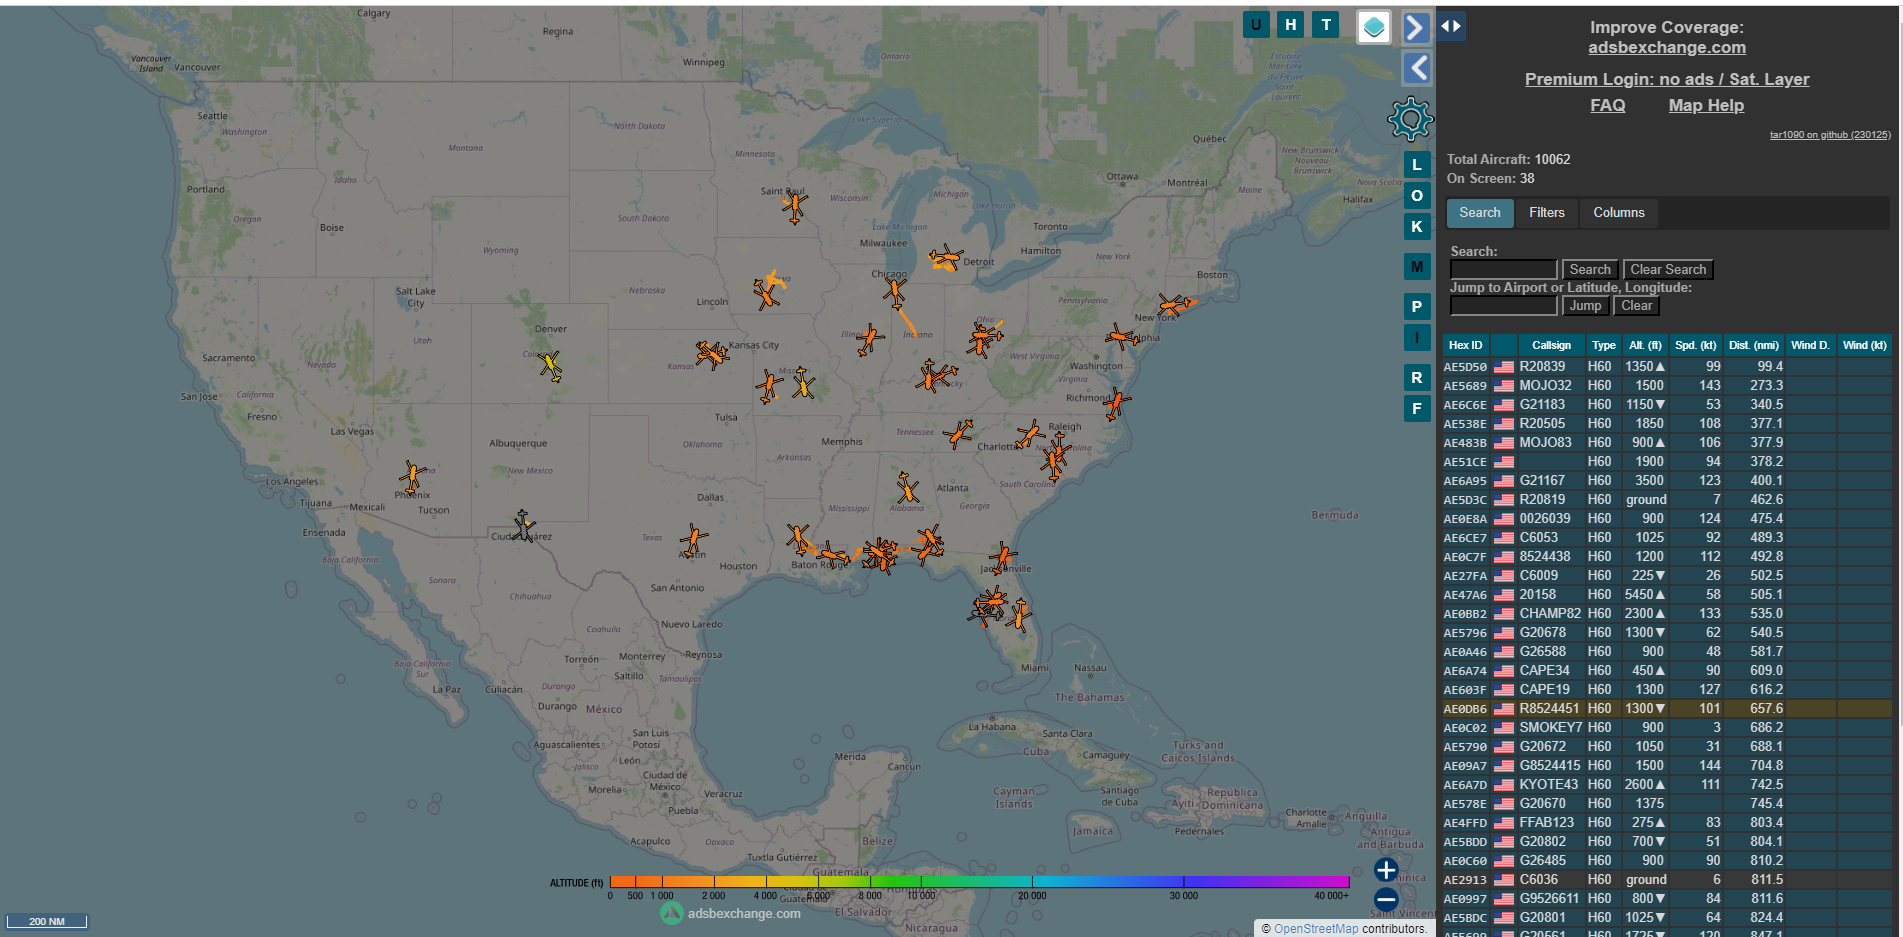Image resolution: width=1903 pixels, height=937 pixels.
Task: Click the Search button
Action: [x=1590, y=270]
